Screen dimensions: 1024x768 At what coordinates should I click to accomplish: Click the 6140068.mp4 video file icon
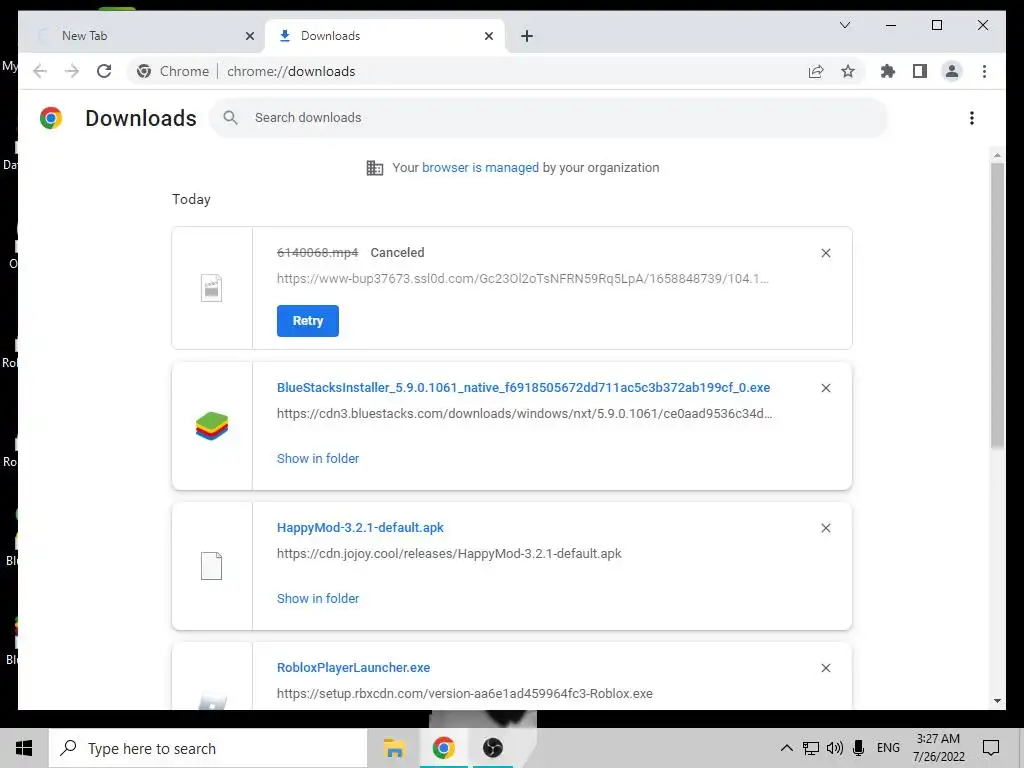point(212,288)
